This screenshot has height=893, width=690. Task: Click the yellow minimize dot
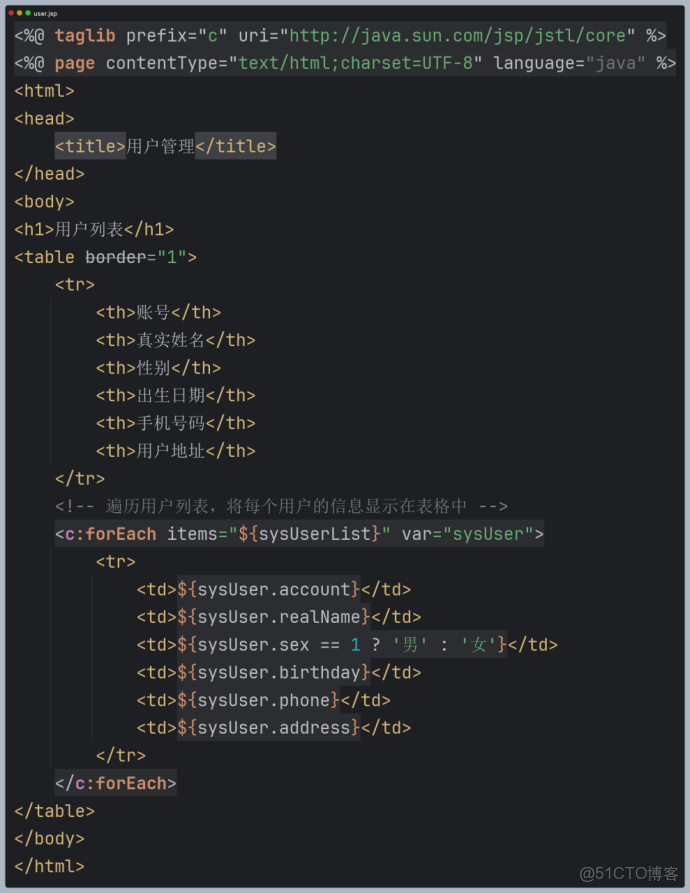point(19,12)
